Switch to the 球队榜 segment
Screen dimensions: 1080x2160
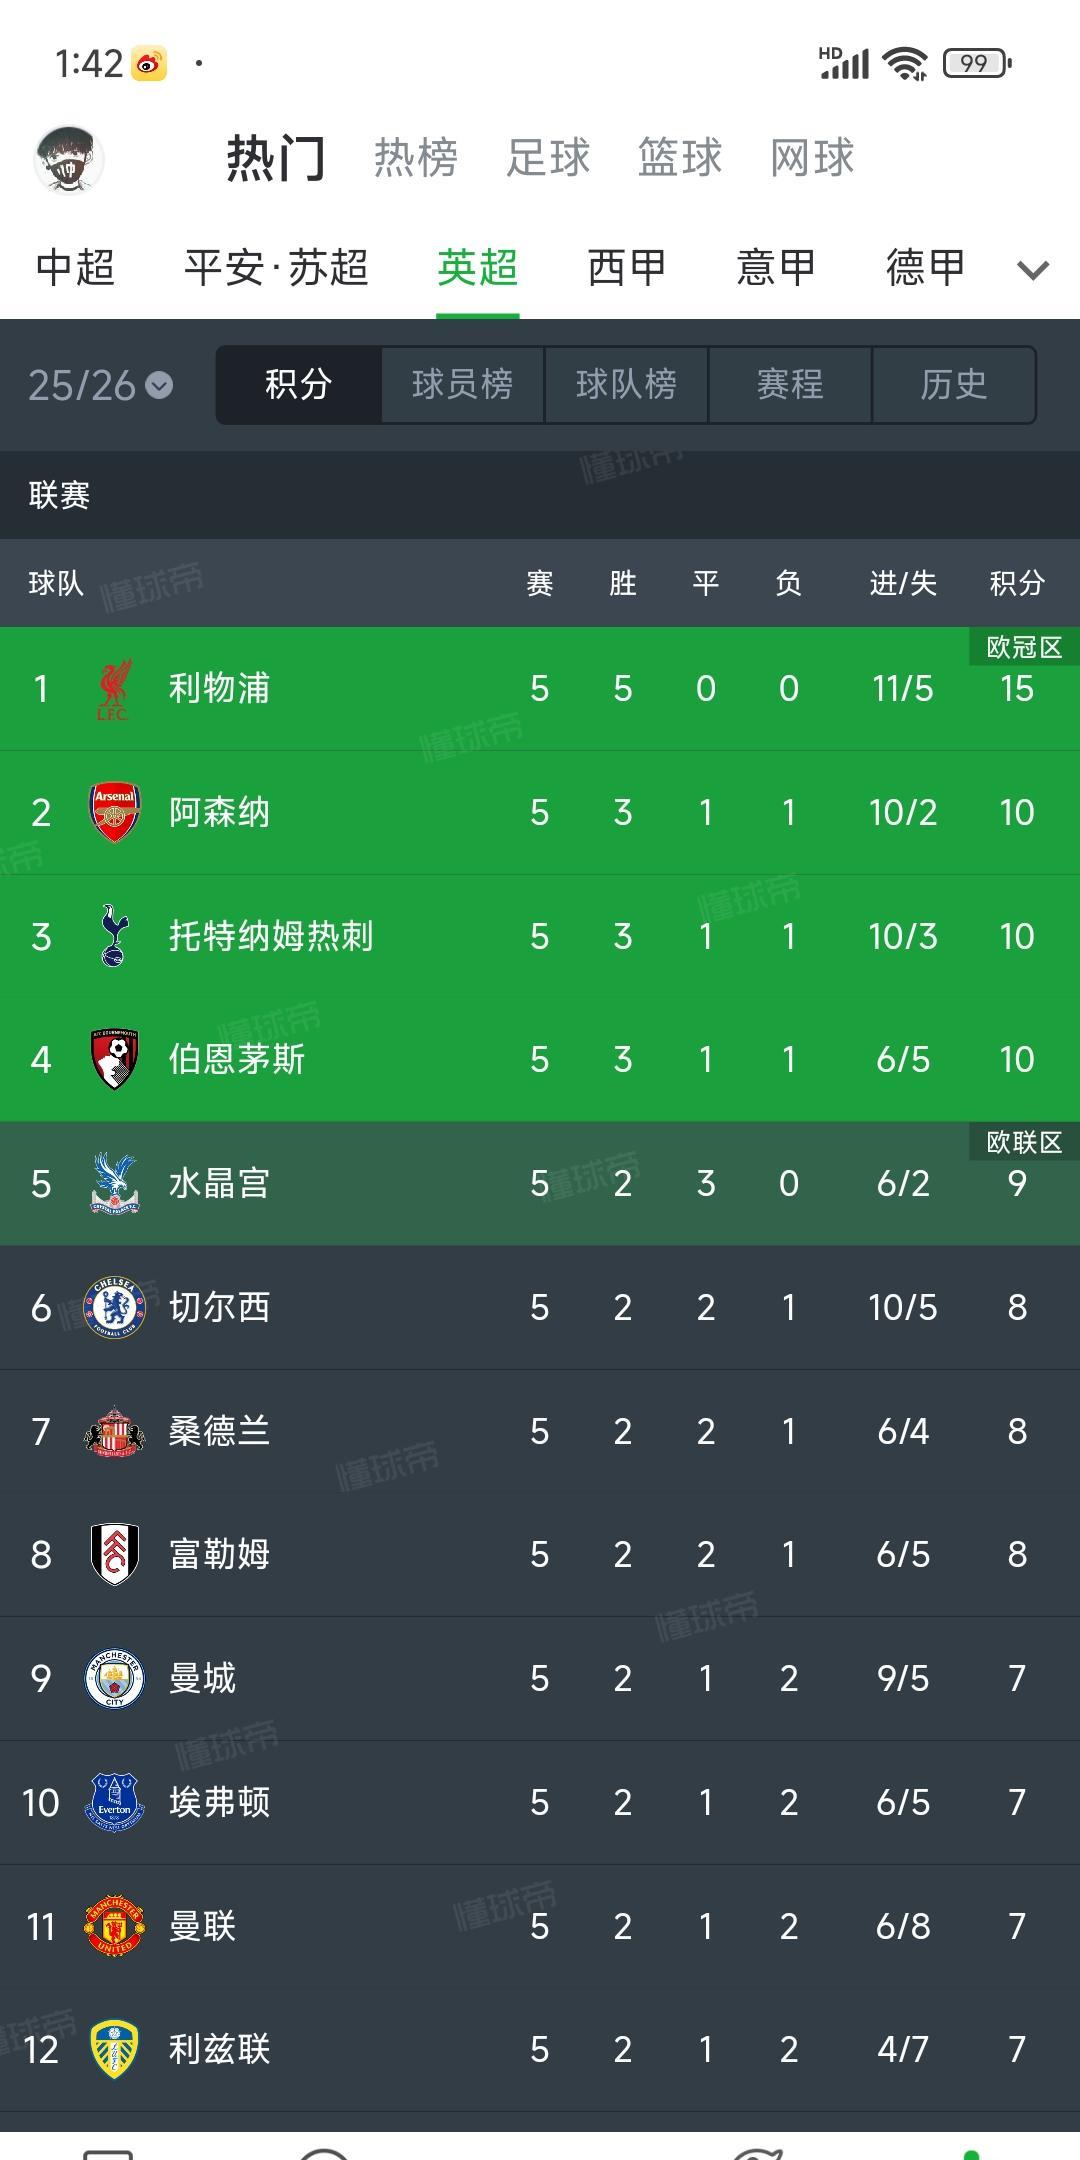tap(626, 385)
